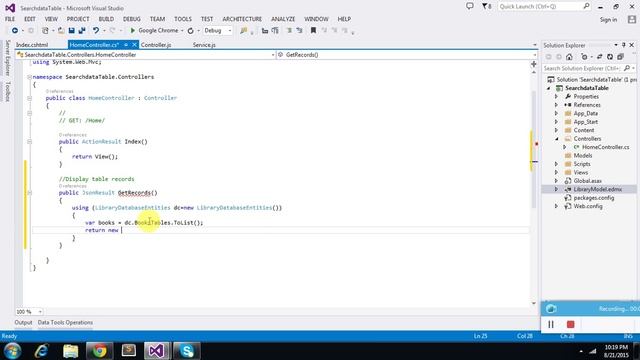
Task: Open the Server Explorer side tab
Action: tap(7, 58)
